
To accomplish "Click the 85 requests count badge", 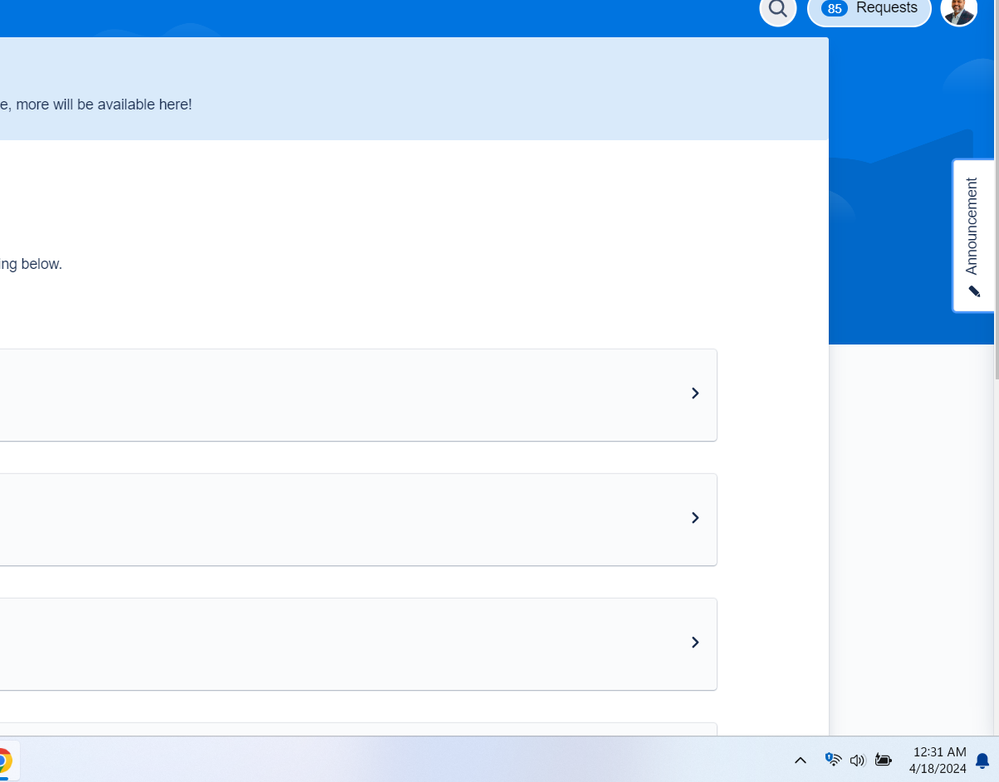I will 834,8.
